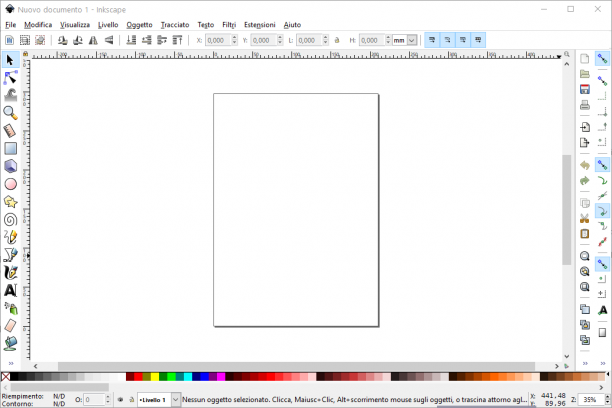Pick the Paint bucket fill tool
The width and height of the screenshot is (612, 408).
tap(10, 343)
